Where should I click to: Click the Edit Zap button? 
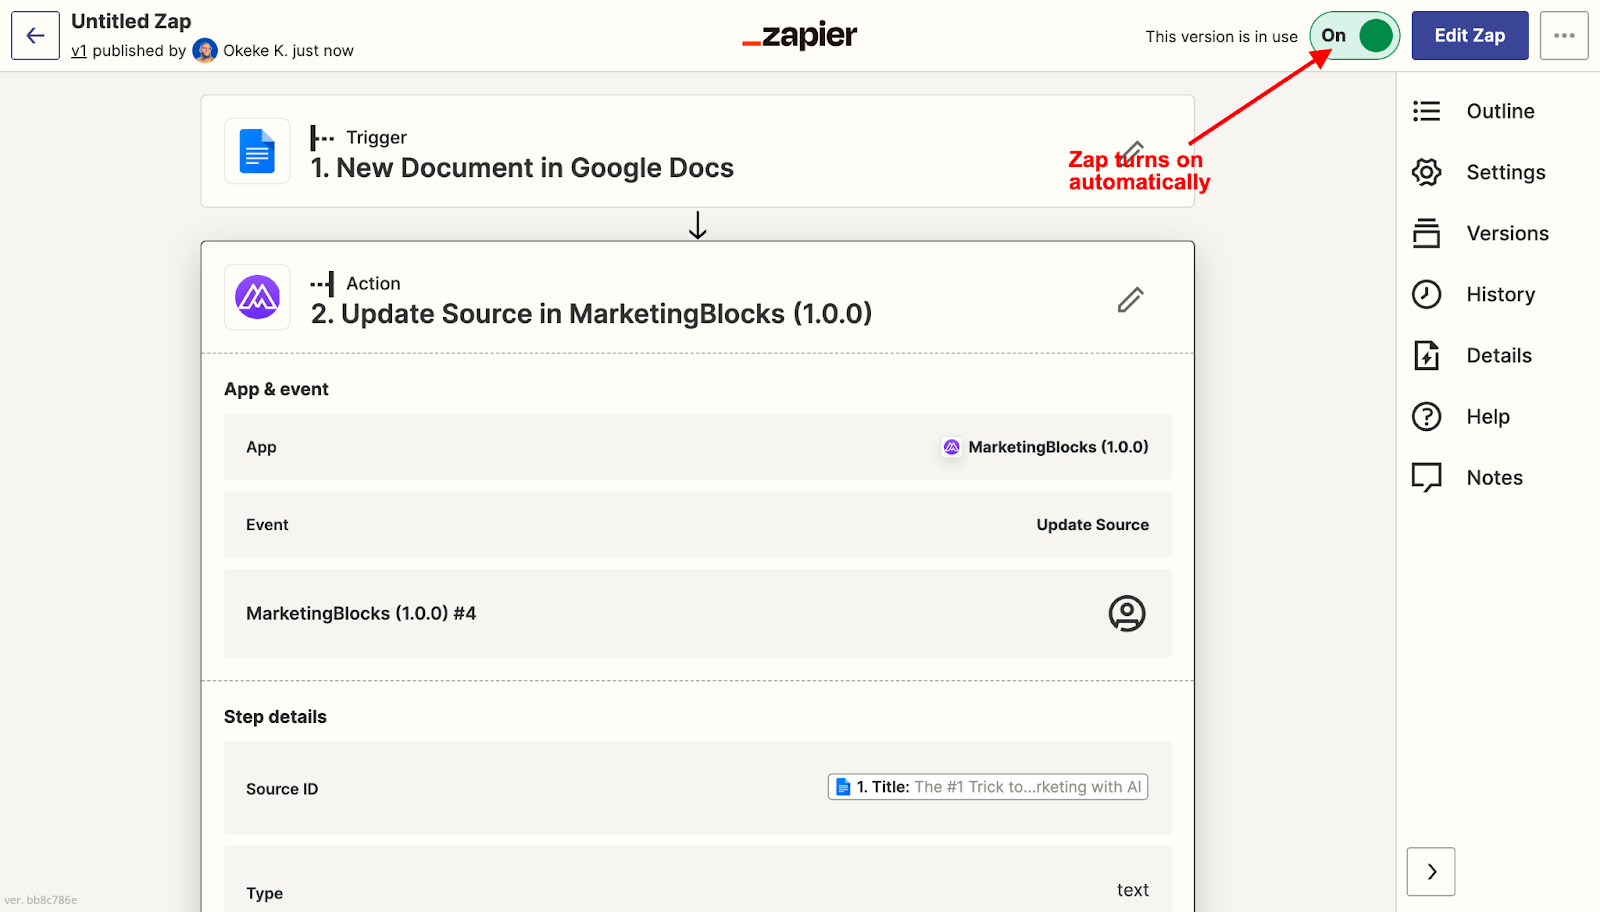click(x=1470, y=36)
